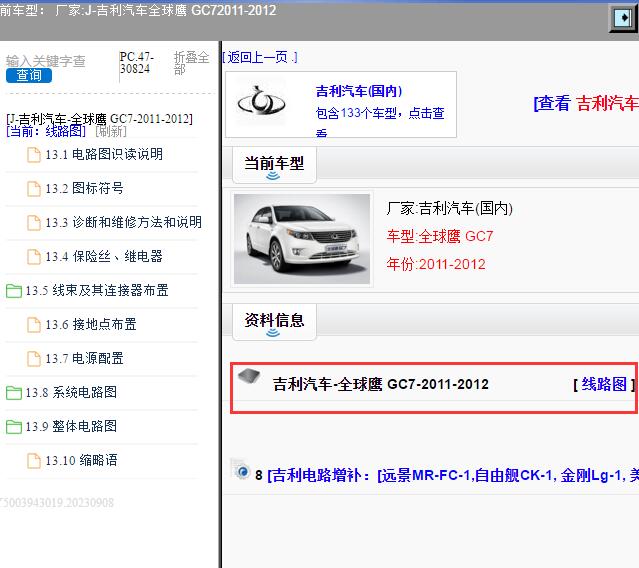
Task: Select the 当前车型 tab
Action: [x=274, y=164]
